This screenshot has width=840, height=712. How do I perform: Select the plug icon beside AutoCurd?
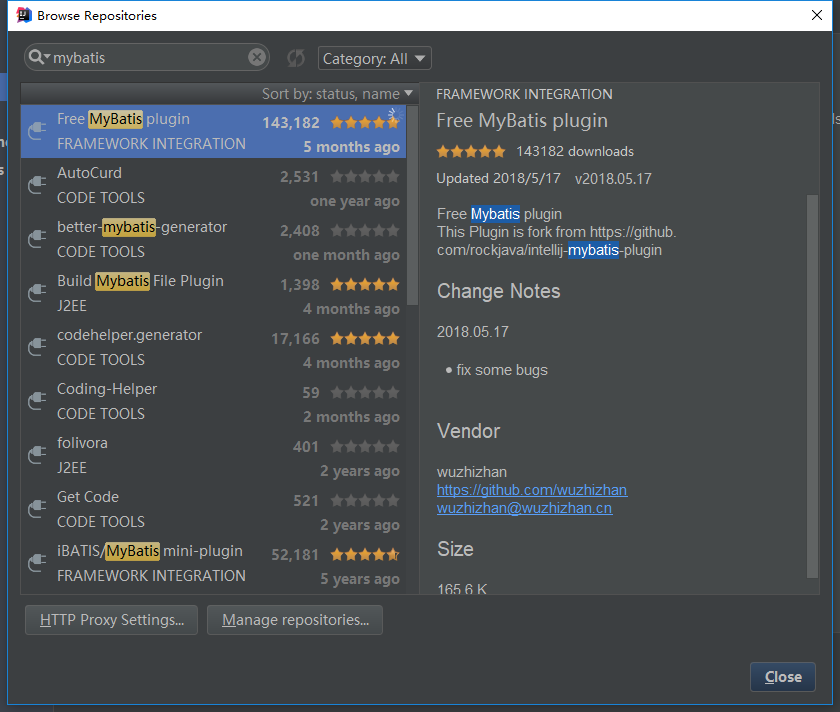click(x=37, y=185)
